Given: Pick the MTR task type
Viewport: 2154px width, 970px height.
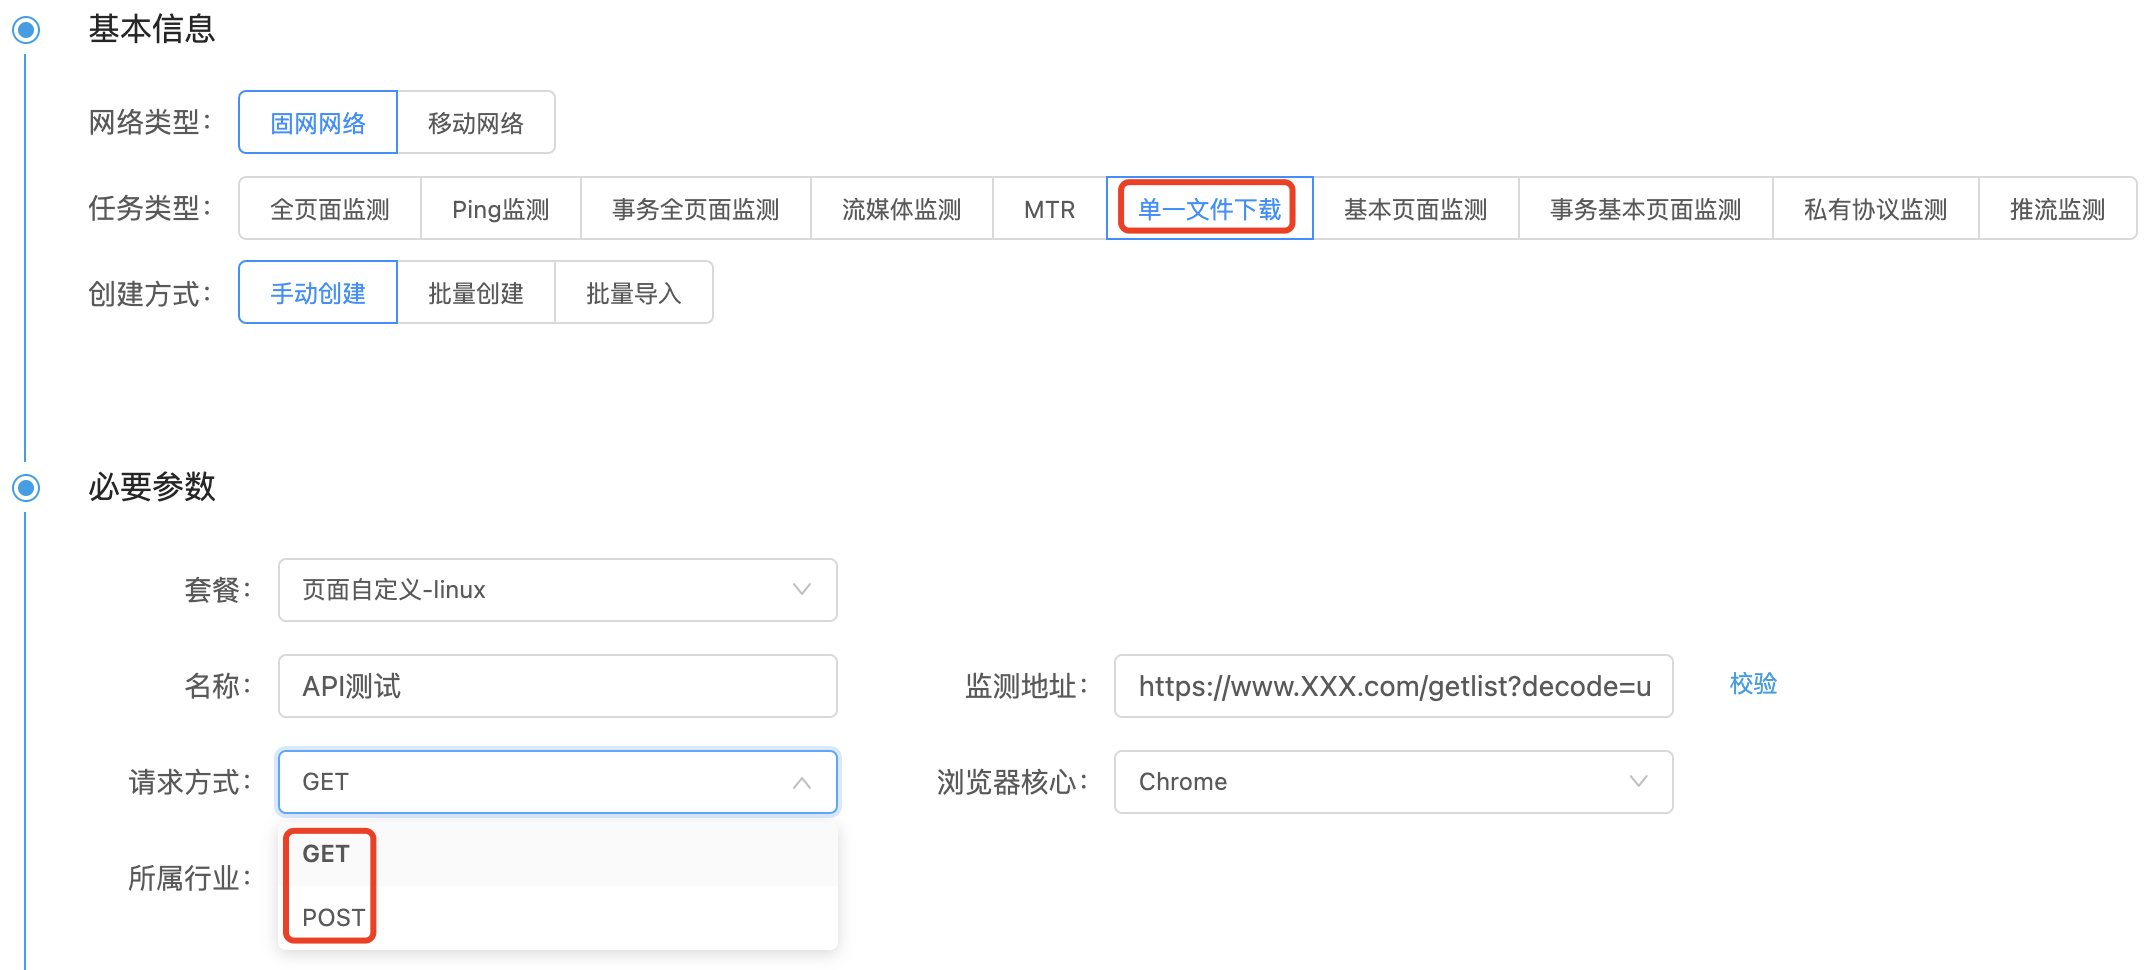Looking at the screenshot, I should pos(1049,209).
